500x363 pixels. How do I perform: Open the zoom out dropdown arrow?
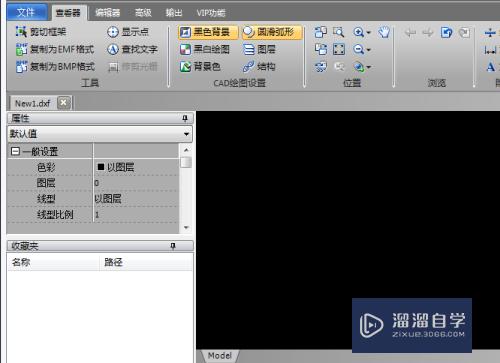coord(368,50)
